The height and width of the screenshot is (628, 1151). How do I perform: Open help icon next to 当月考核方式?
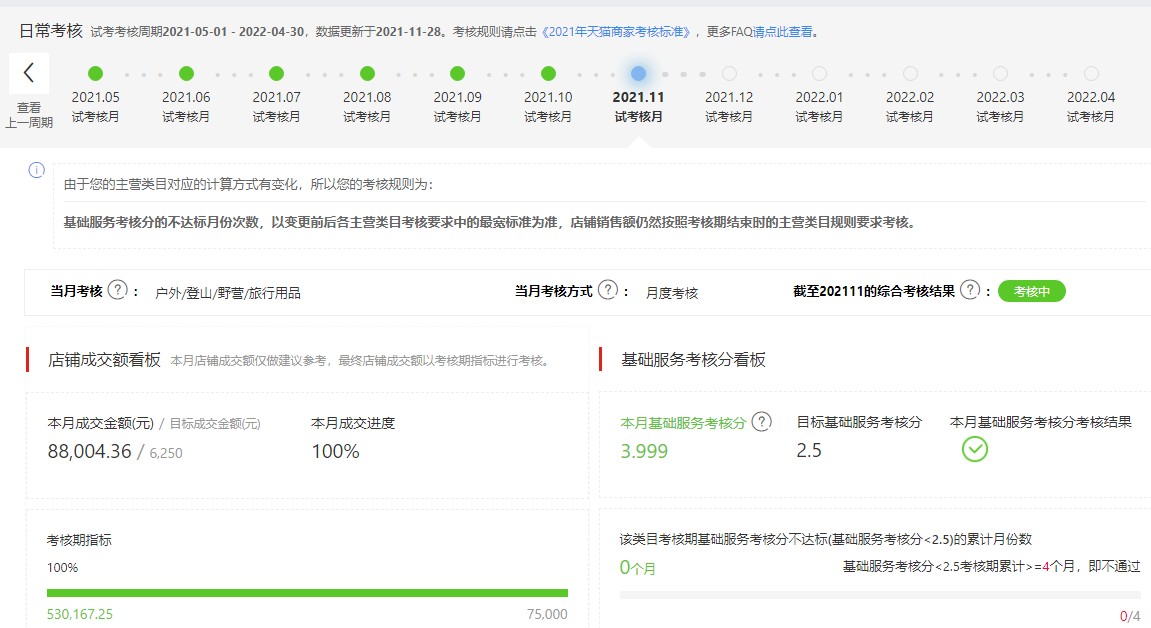608,290
